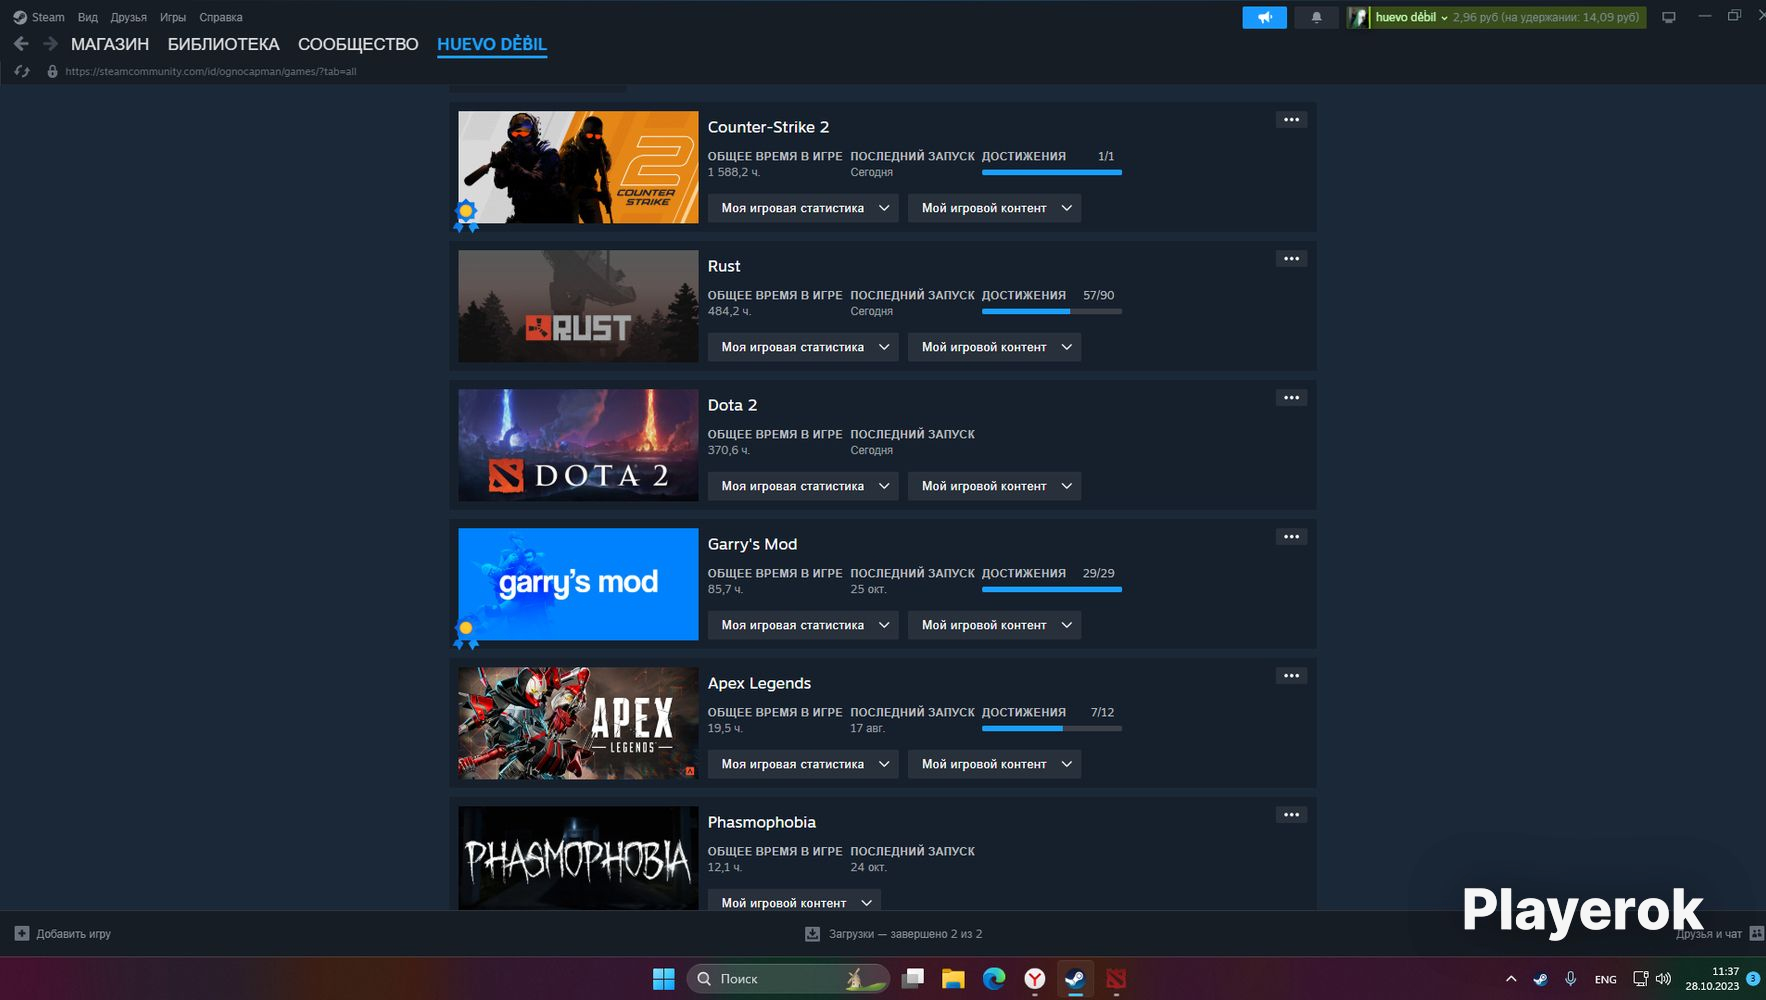1766x1000 pixels.
Task: Click the announcements megaphone icon
Action: 1264,17
